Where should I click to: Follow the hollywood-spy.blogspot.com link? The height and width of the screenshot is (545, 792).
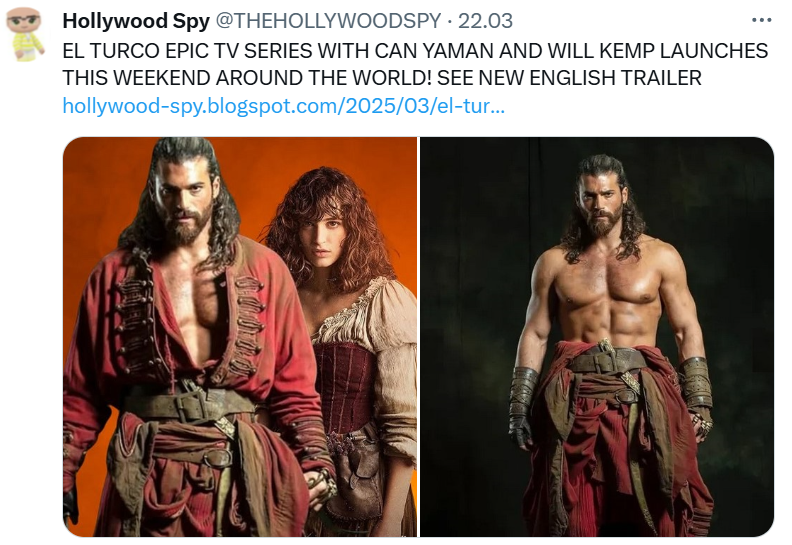[283, 106]
